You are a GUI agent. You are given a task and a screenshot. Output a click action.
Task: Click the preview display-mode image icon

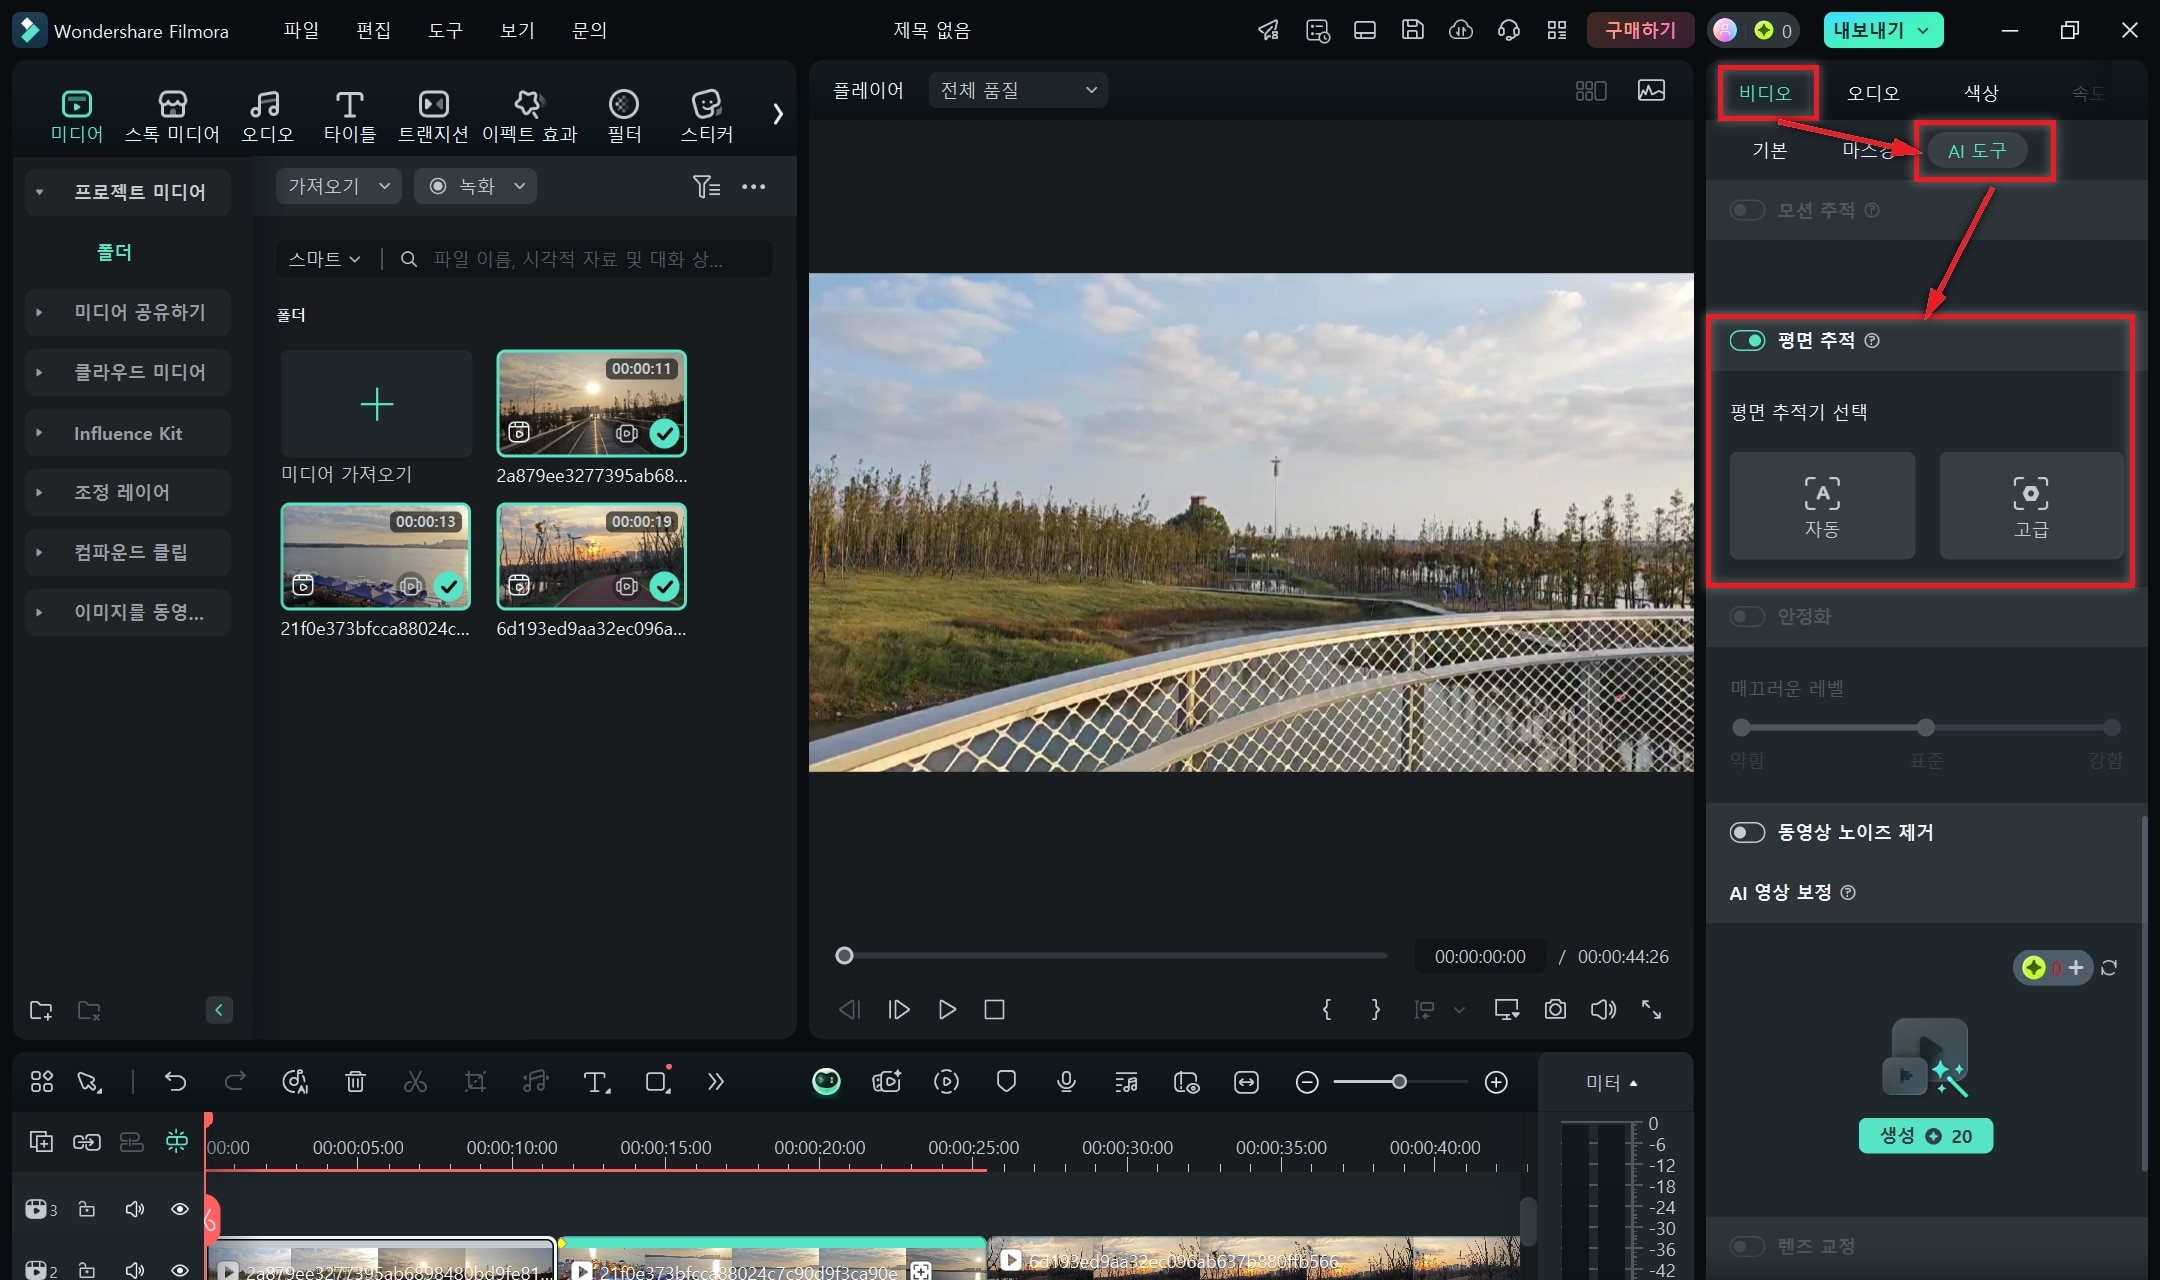point(1651,91)
